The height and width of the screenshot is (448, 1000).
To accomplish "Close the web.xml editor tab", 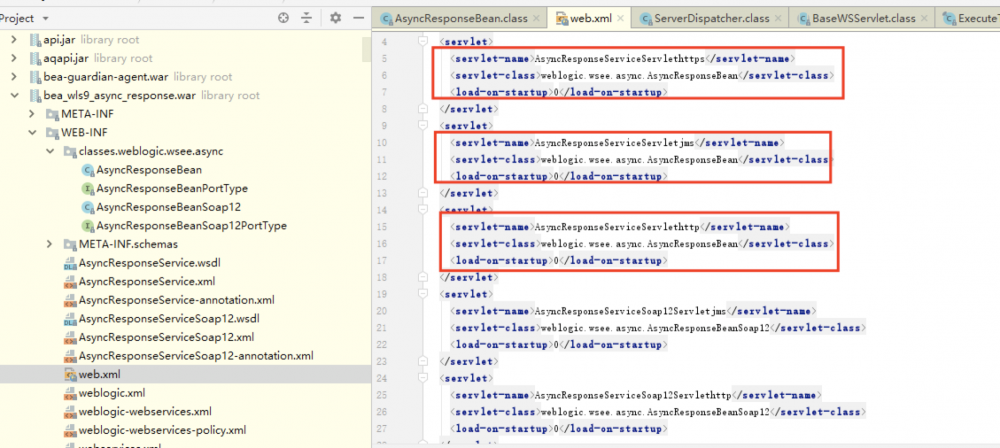I will [622, 19].
